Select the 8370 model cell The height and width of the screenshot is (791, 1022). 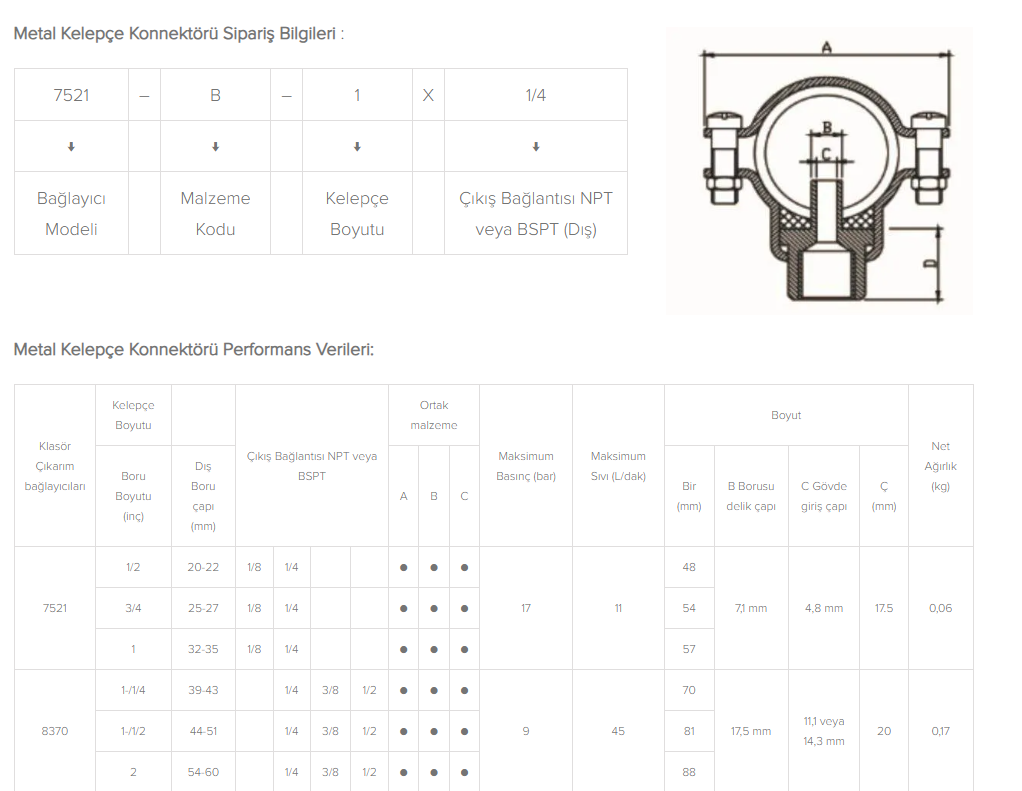point(55,731)
